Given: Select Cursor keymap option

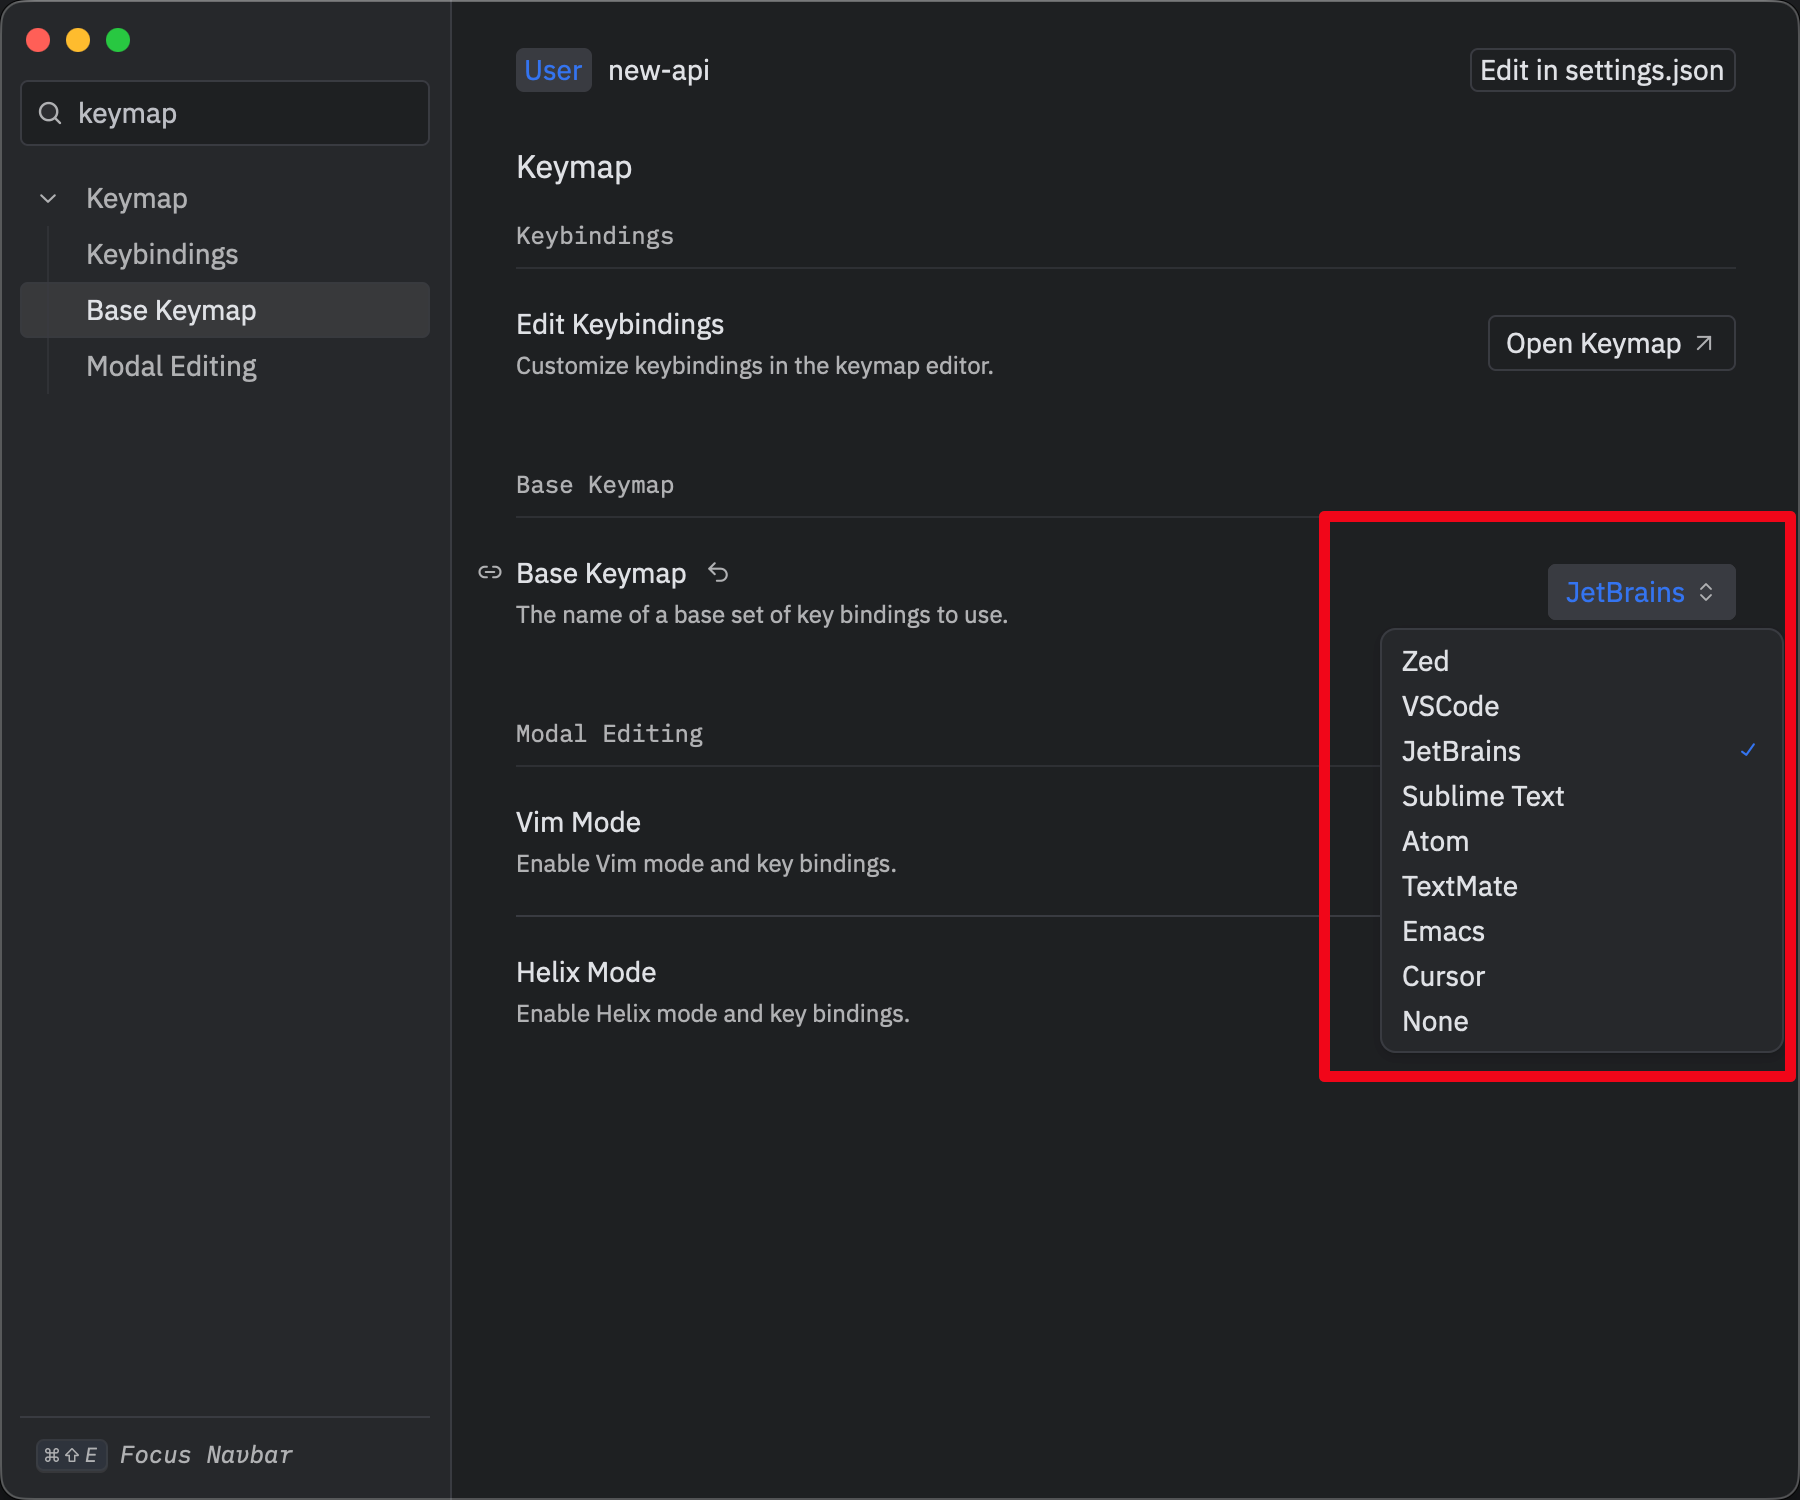Looking at the screenshot, I should pos(1581,976).
